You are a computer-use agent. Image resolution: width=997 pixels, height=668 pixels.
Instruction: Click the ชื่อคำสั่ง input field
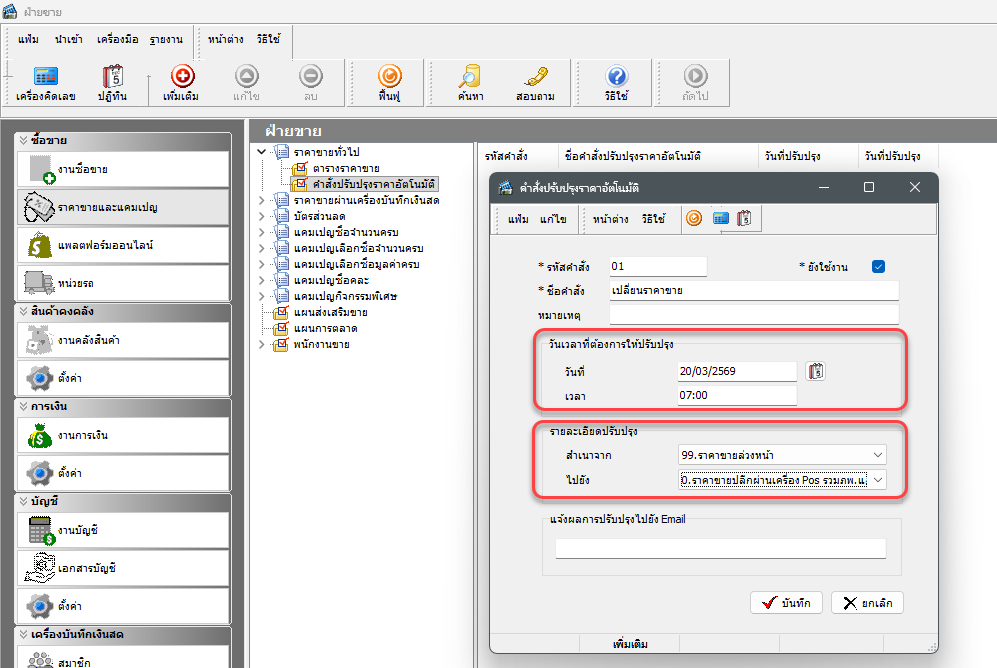pyautogui.click(x=754, y=291)
